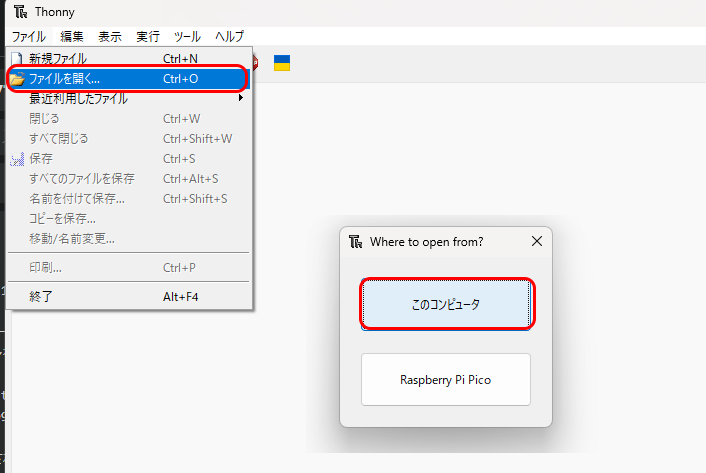This screenshot has width=706, height=473.
Task: Select ファイルを開く... menu entry
Action: [x=129, y=79]
